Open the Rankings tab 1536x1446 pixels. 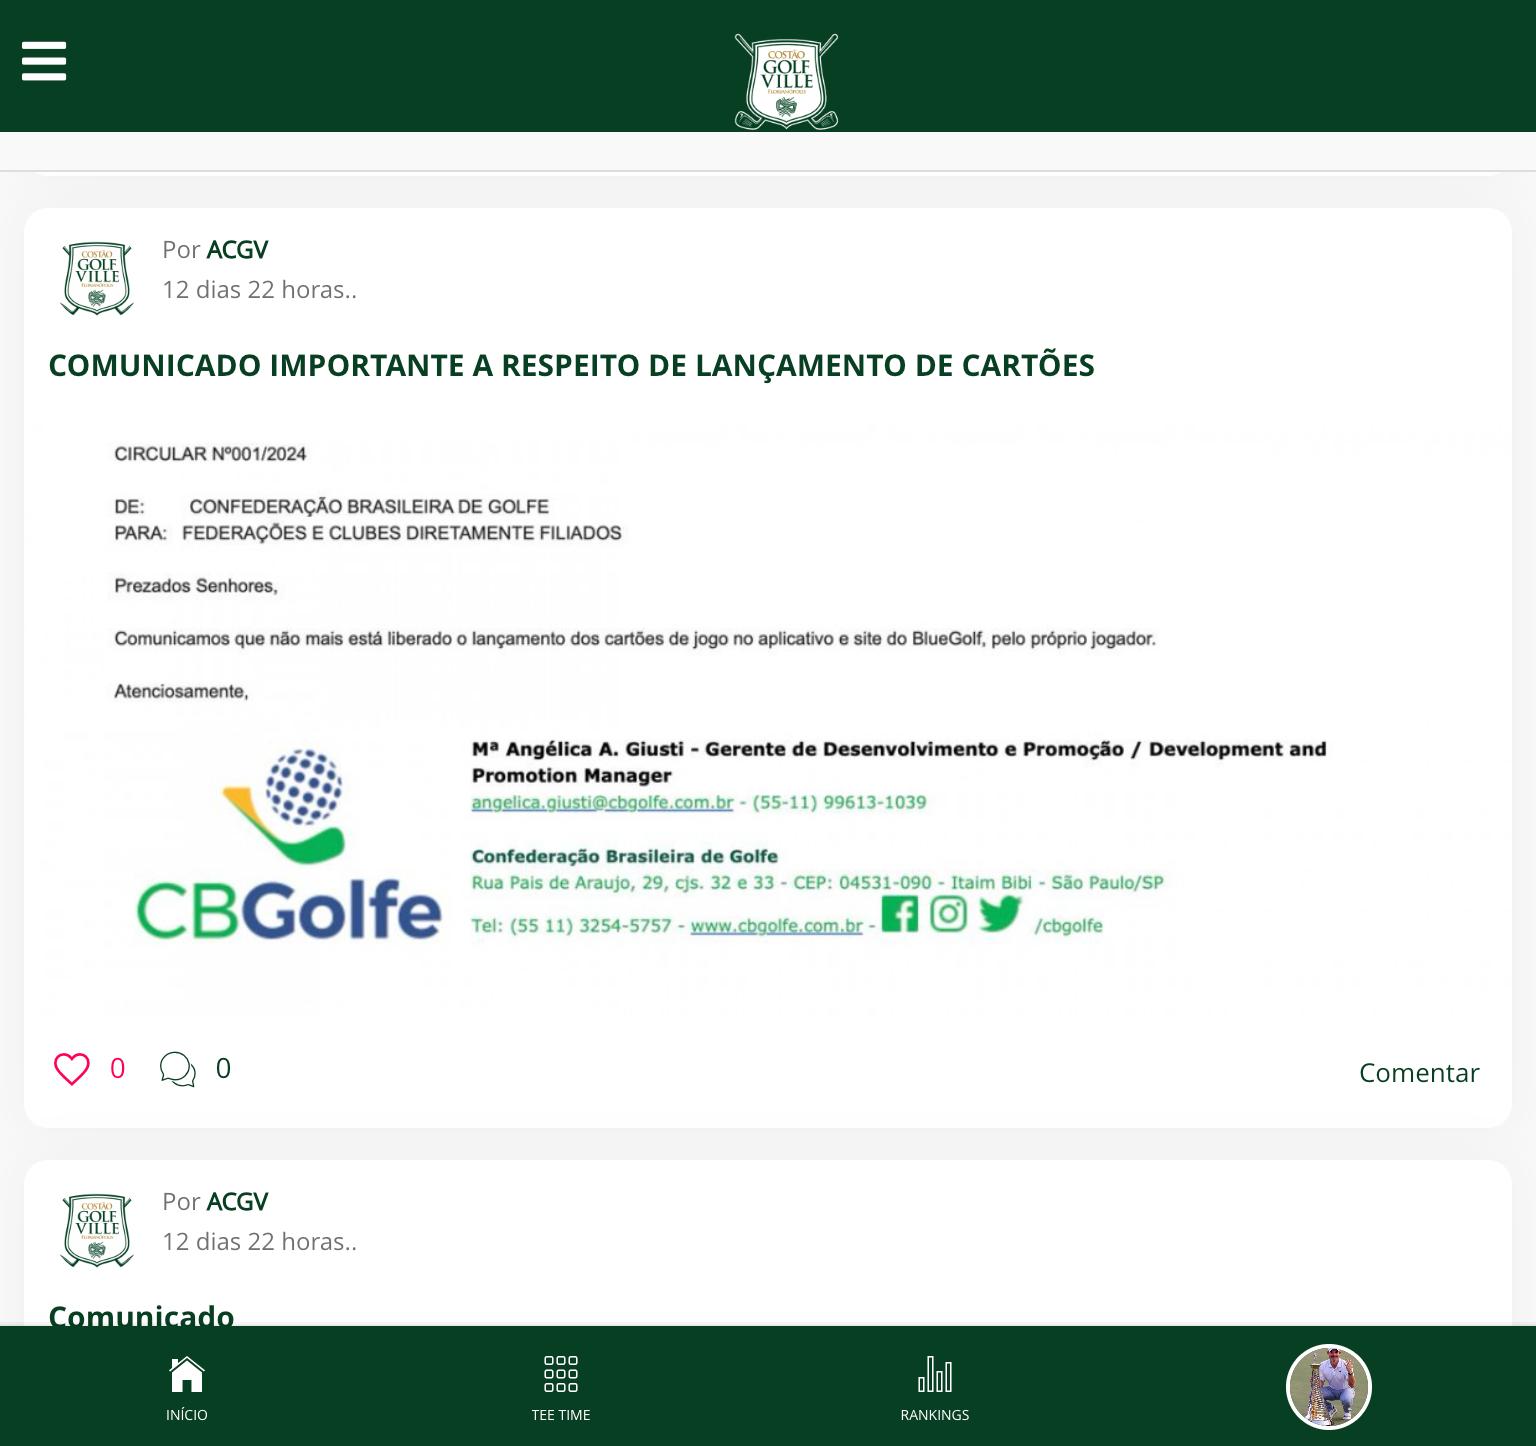point(935,1388)
